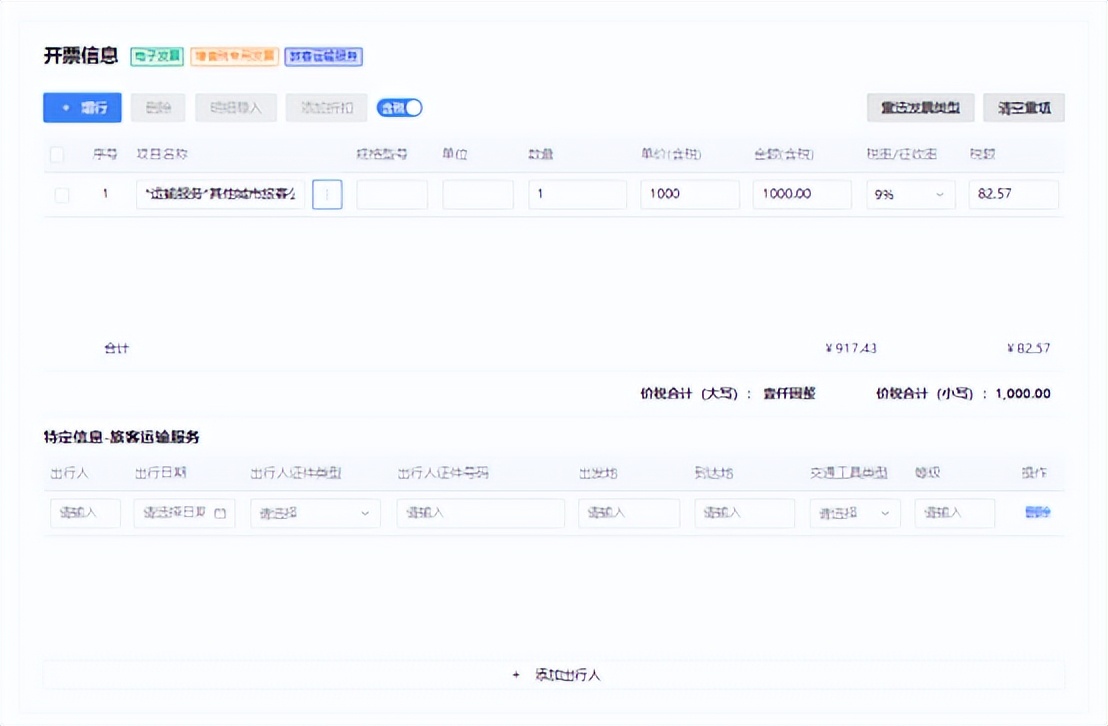
Task: Click the 清空重填 button
Action: (1027, 107)
